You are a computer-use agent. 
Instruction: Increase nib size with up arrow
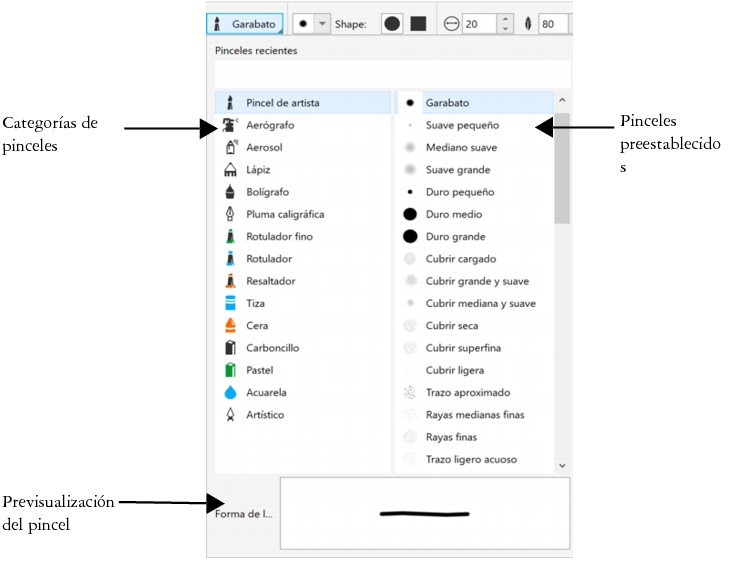505,18
